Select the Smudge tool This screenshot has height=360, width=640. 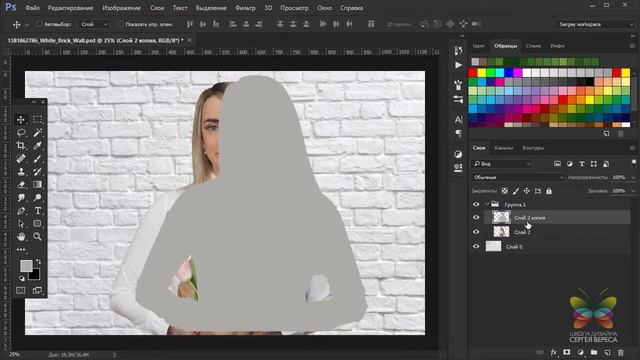21,198
